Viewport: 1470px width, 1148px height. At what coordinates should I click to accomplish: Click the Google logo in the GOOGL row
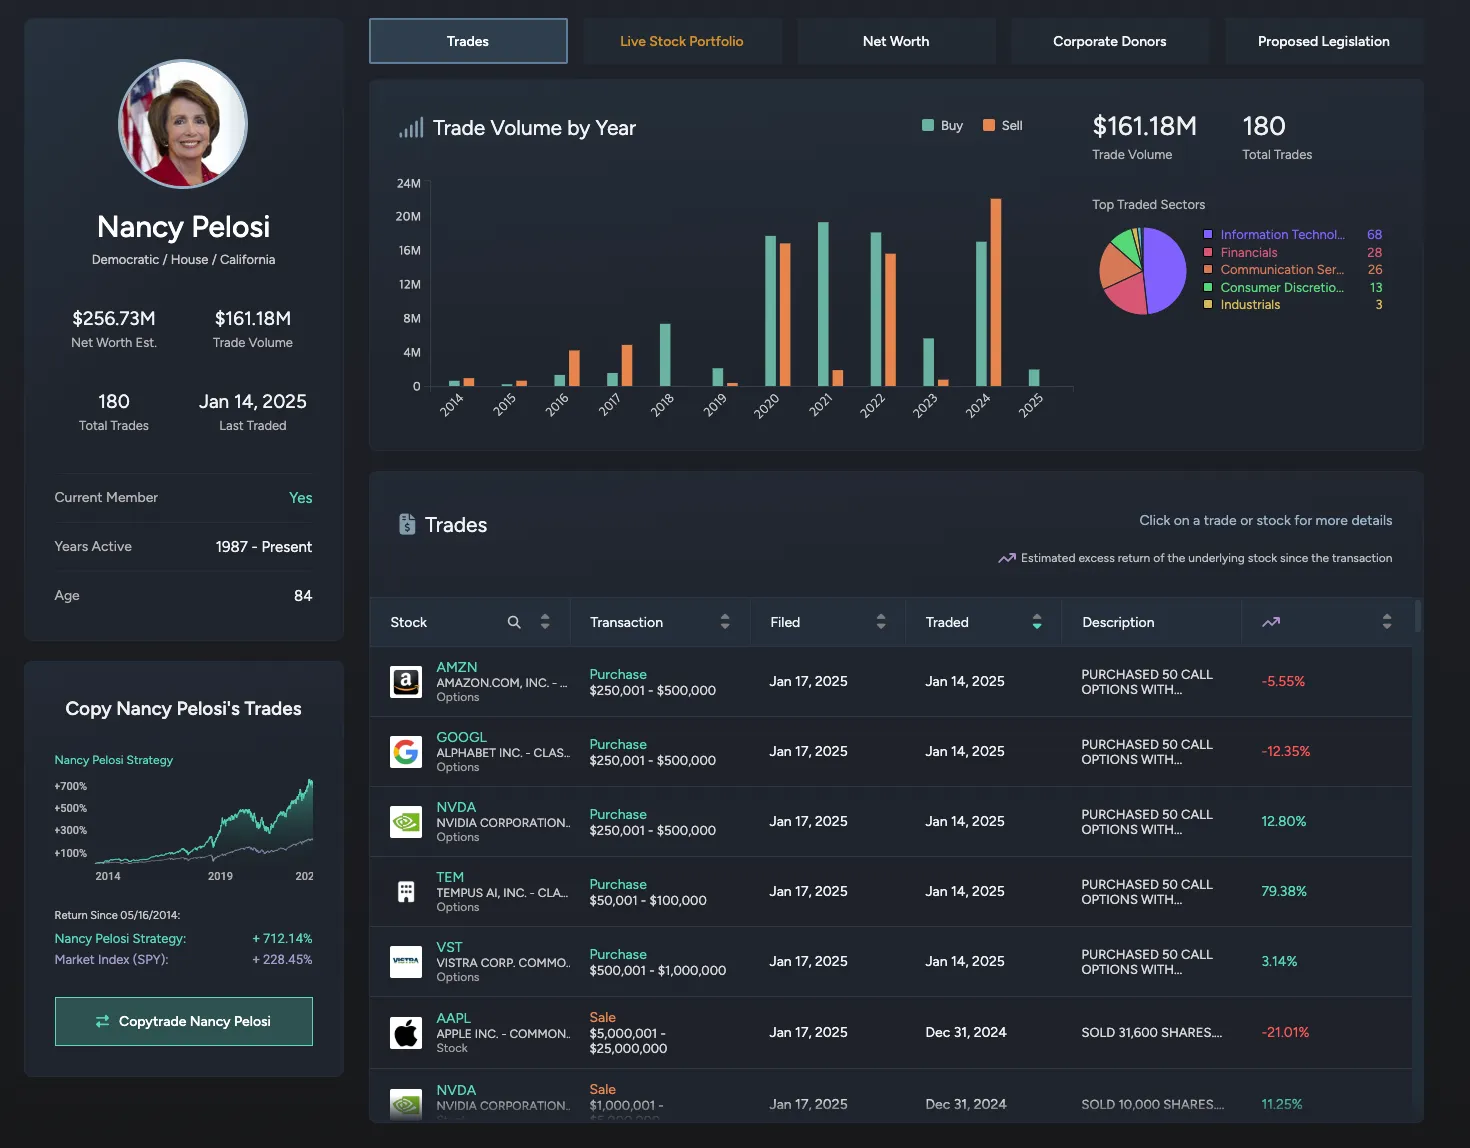pyautogui.click(x=405, y=752)
